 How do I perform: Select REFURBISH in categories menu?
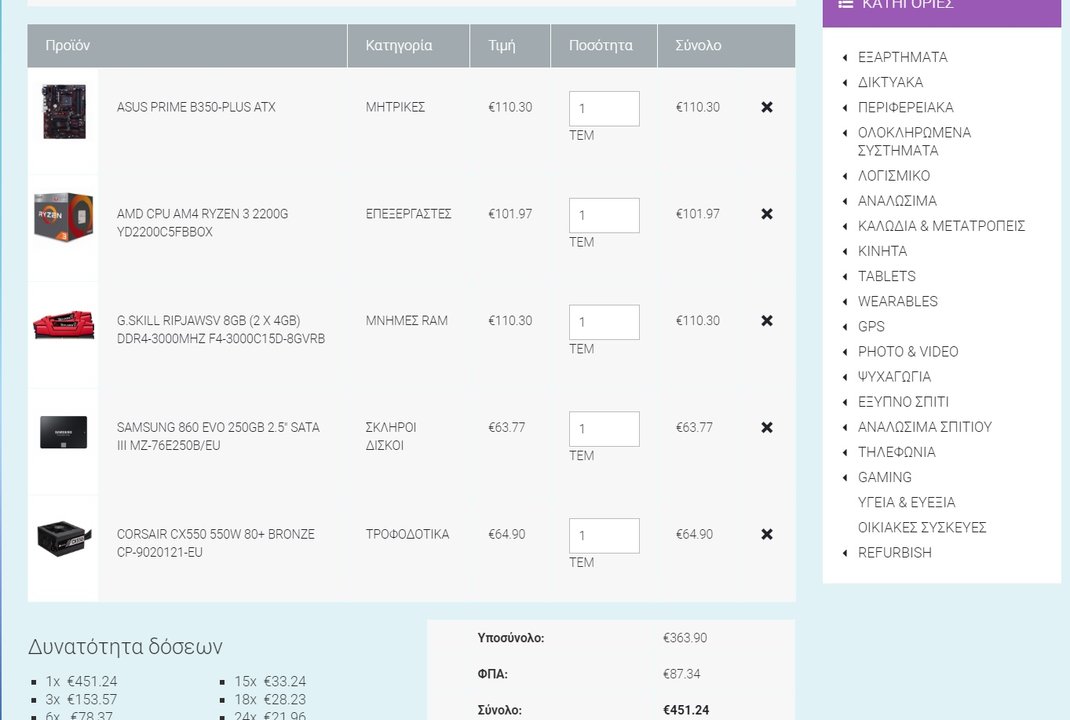895,553
